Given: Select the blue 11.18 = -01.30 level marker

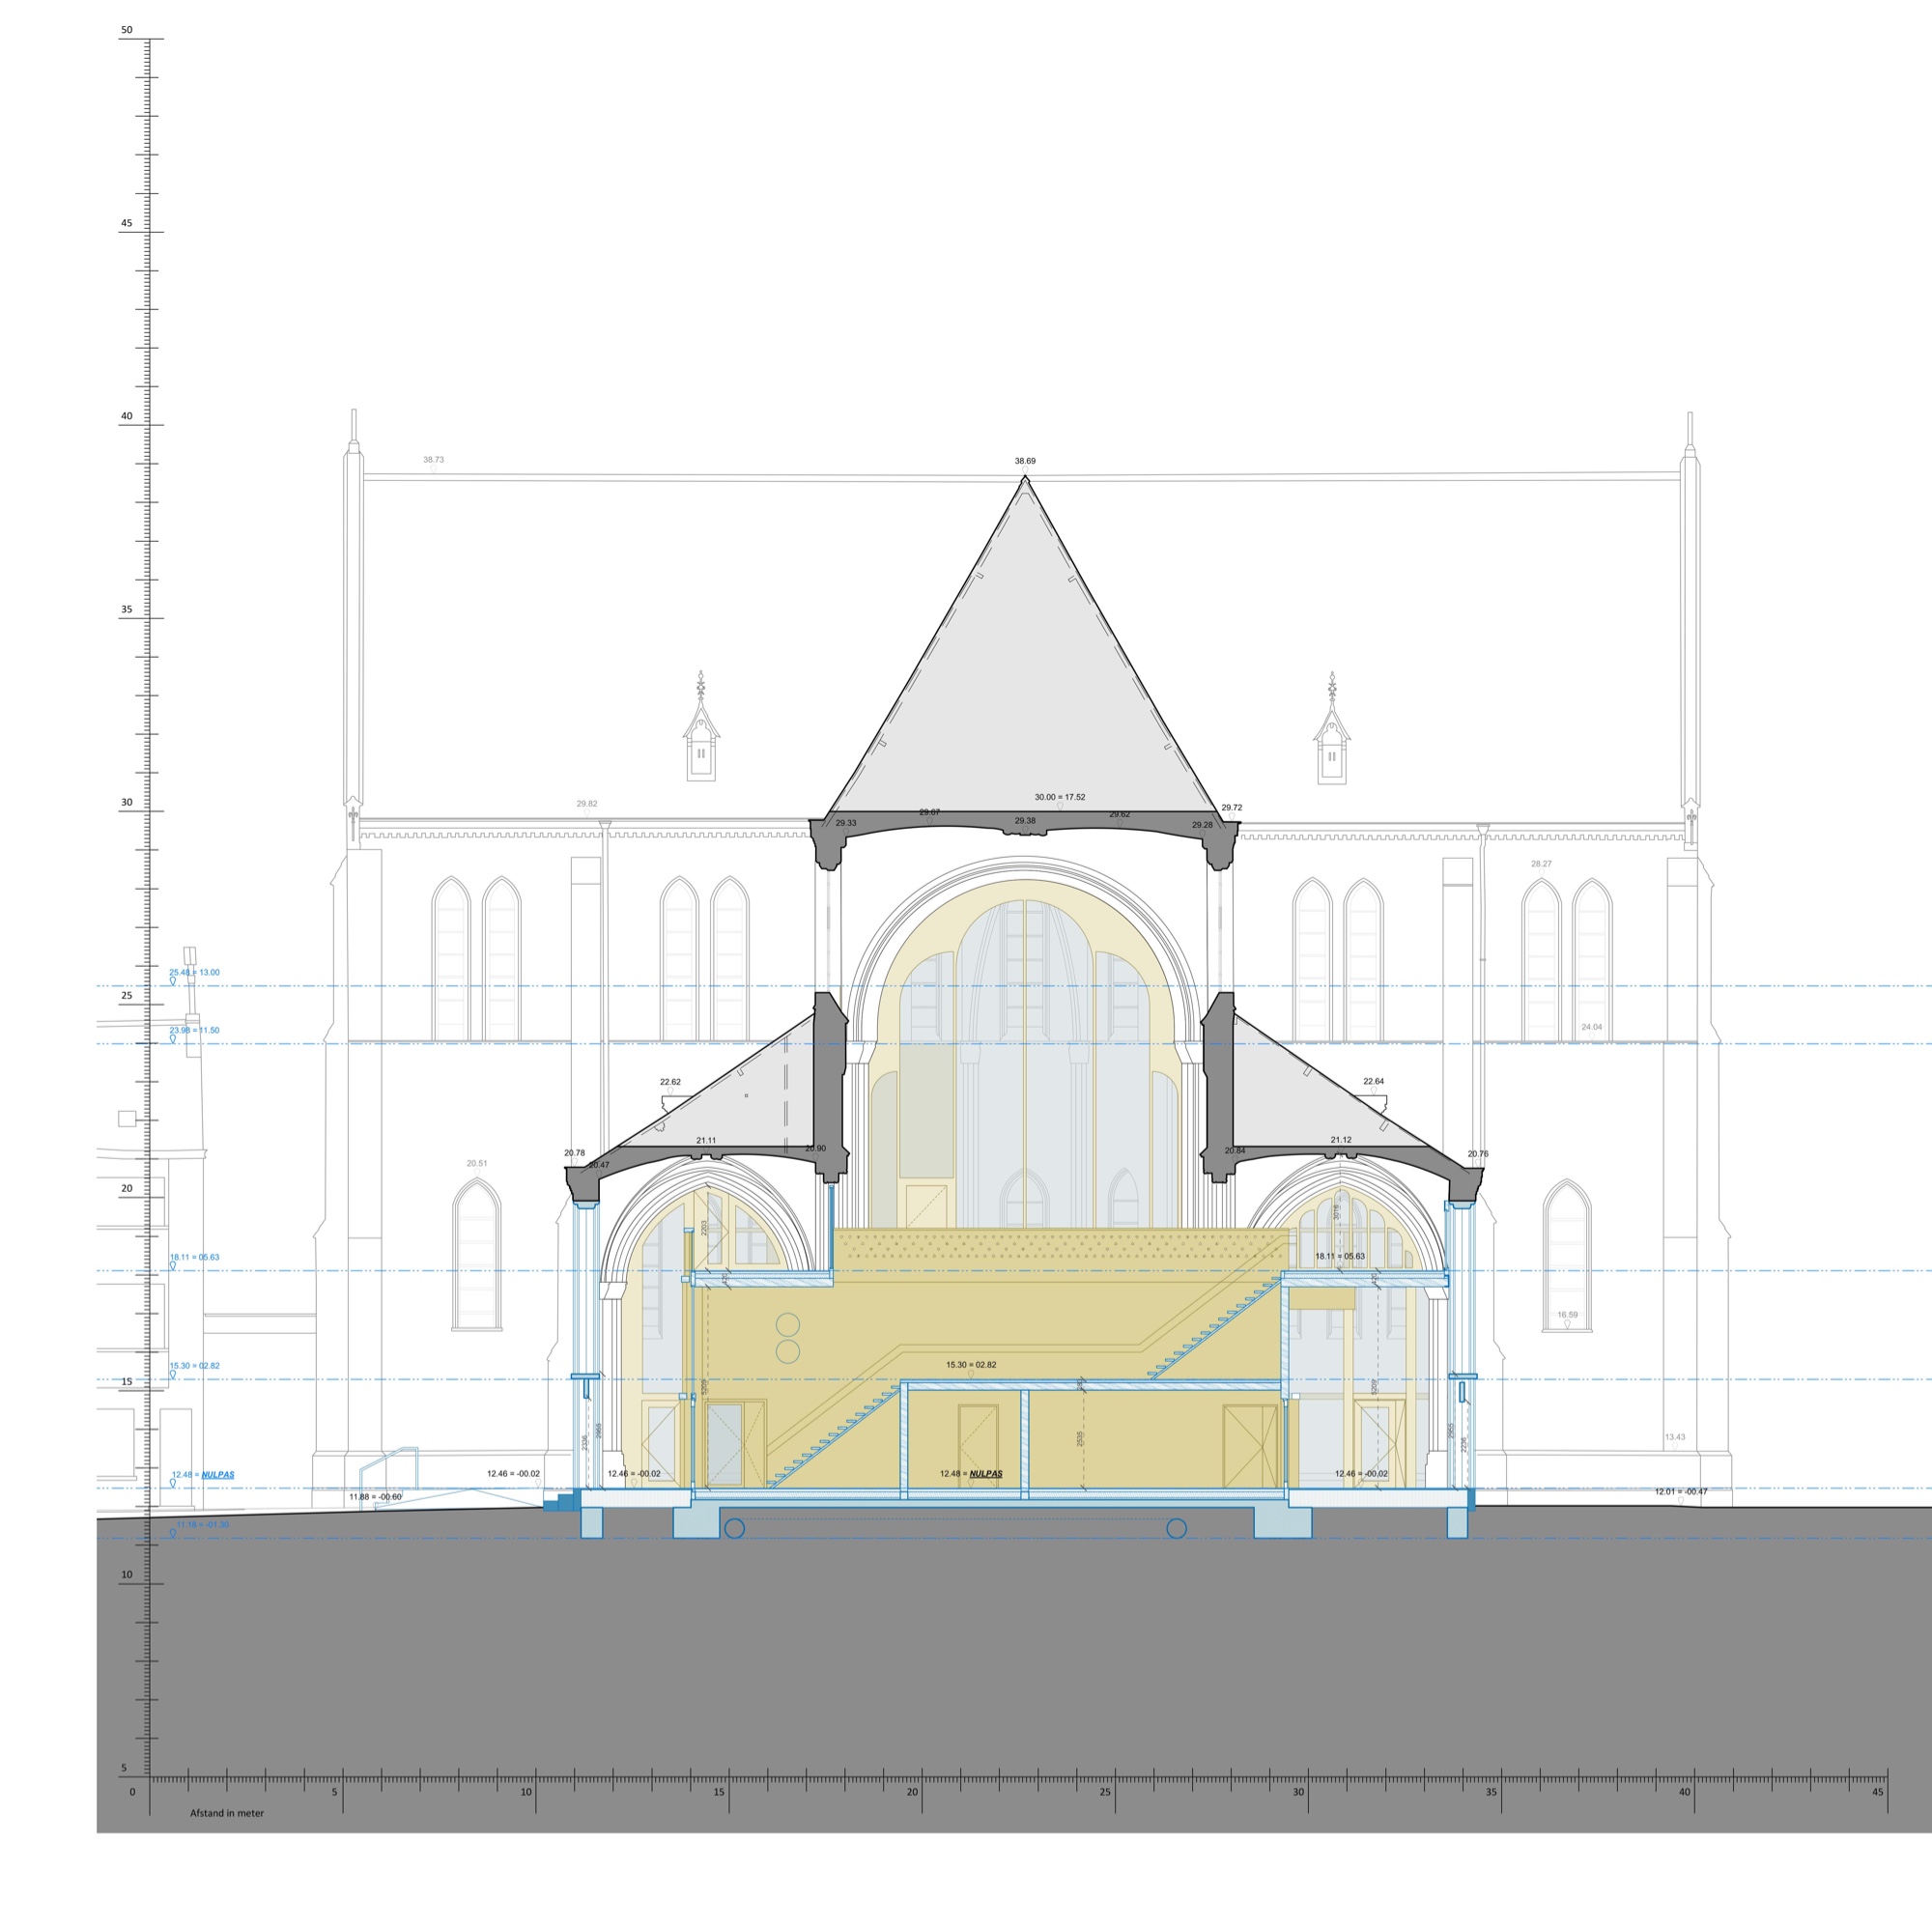Looking at the screenshot, I should click(x=202, y=1524).
